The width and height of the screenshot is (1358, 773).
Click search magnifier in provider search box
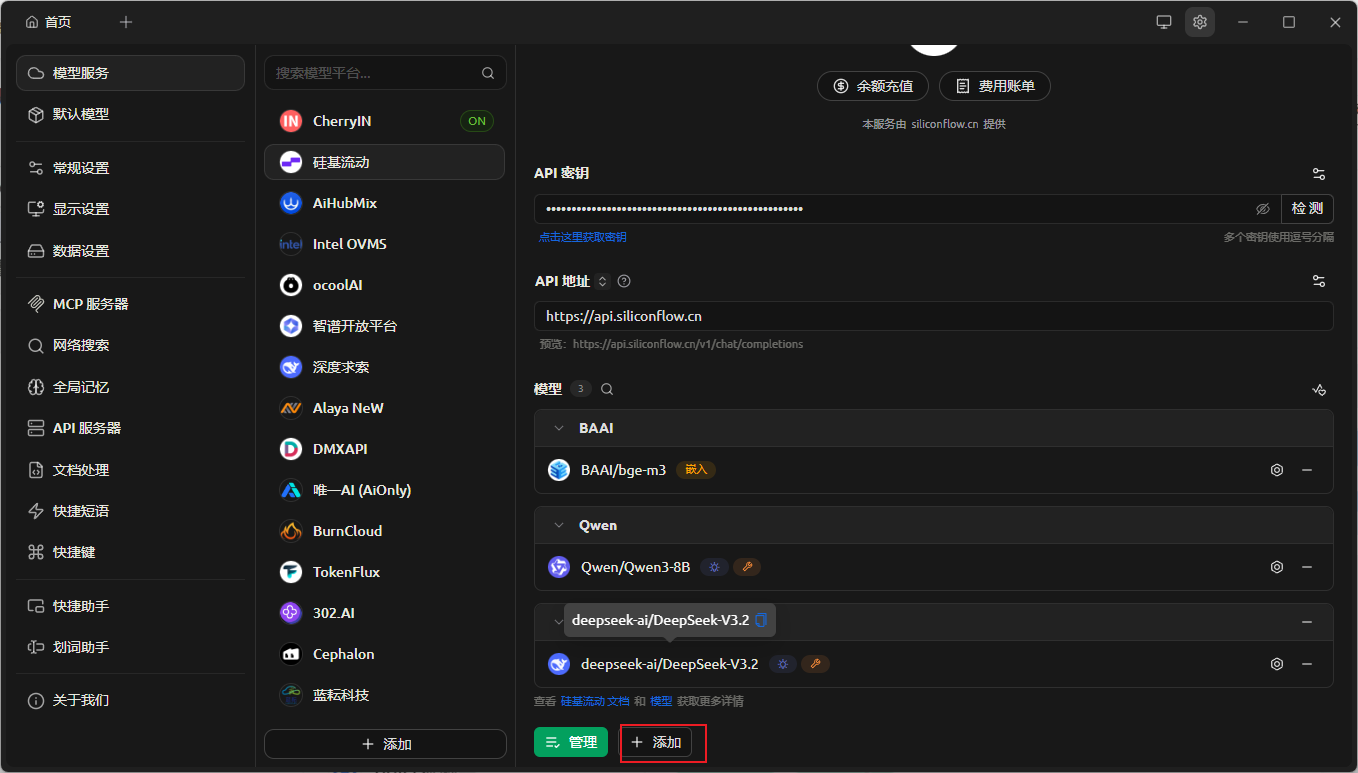click(x=488, y=73)
